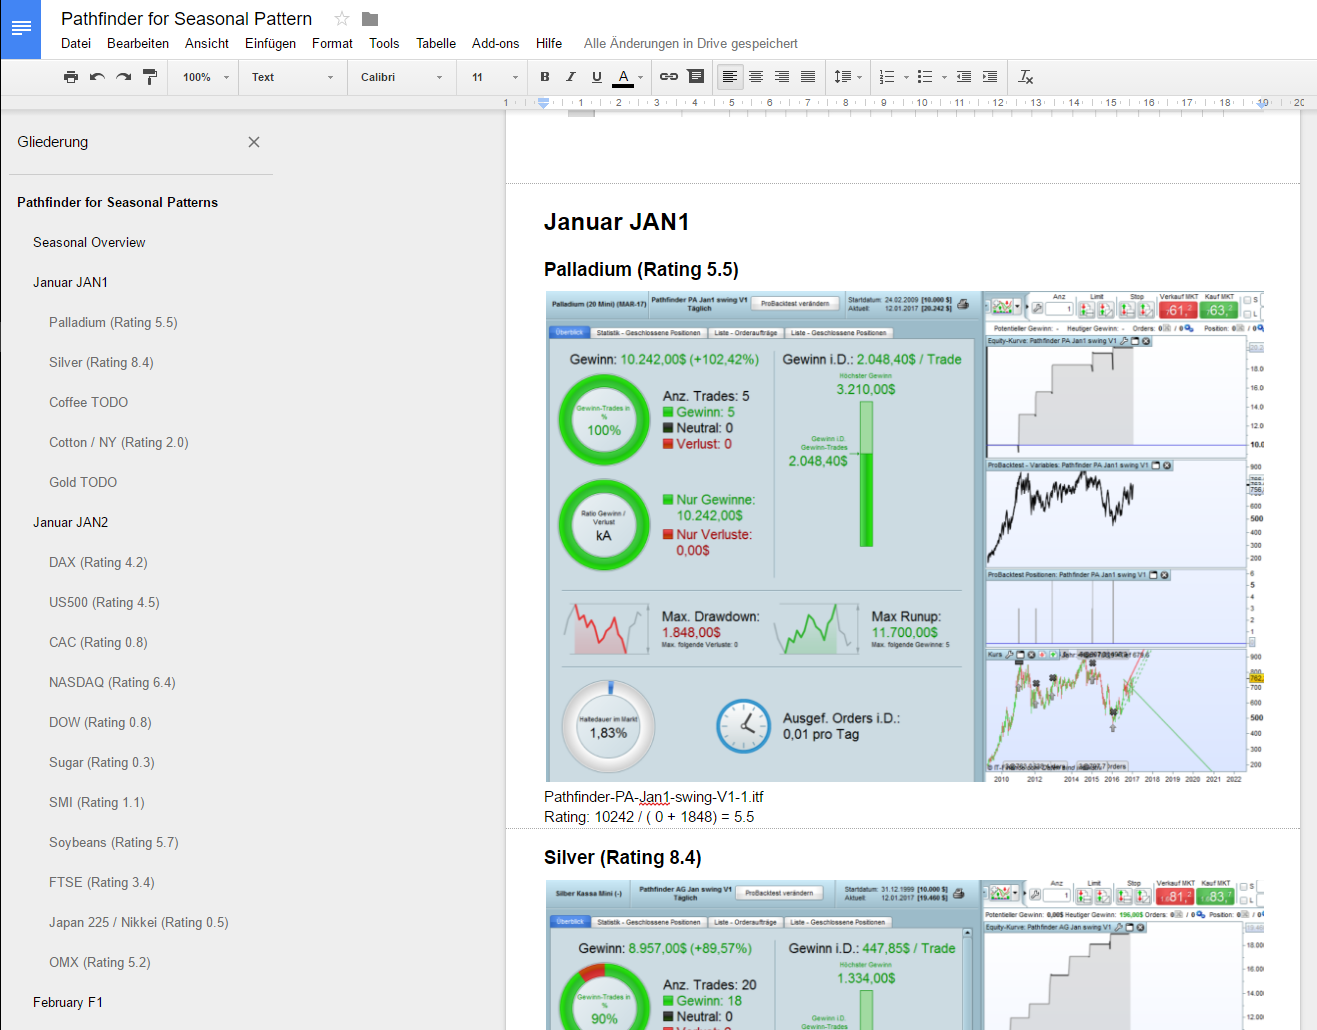This screenshot has height=1030, width=1317.
Task: Jump to Palladium (Rating 5.5) outline entry
Action: 113,322
